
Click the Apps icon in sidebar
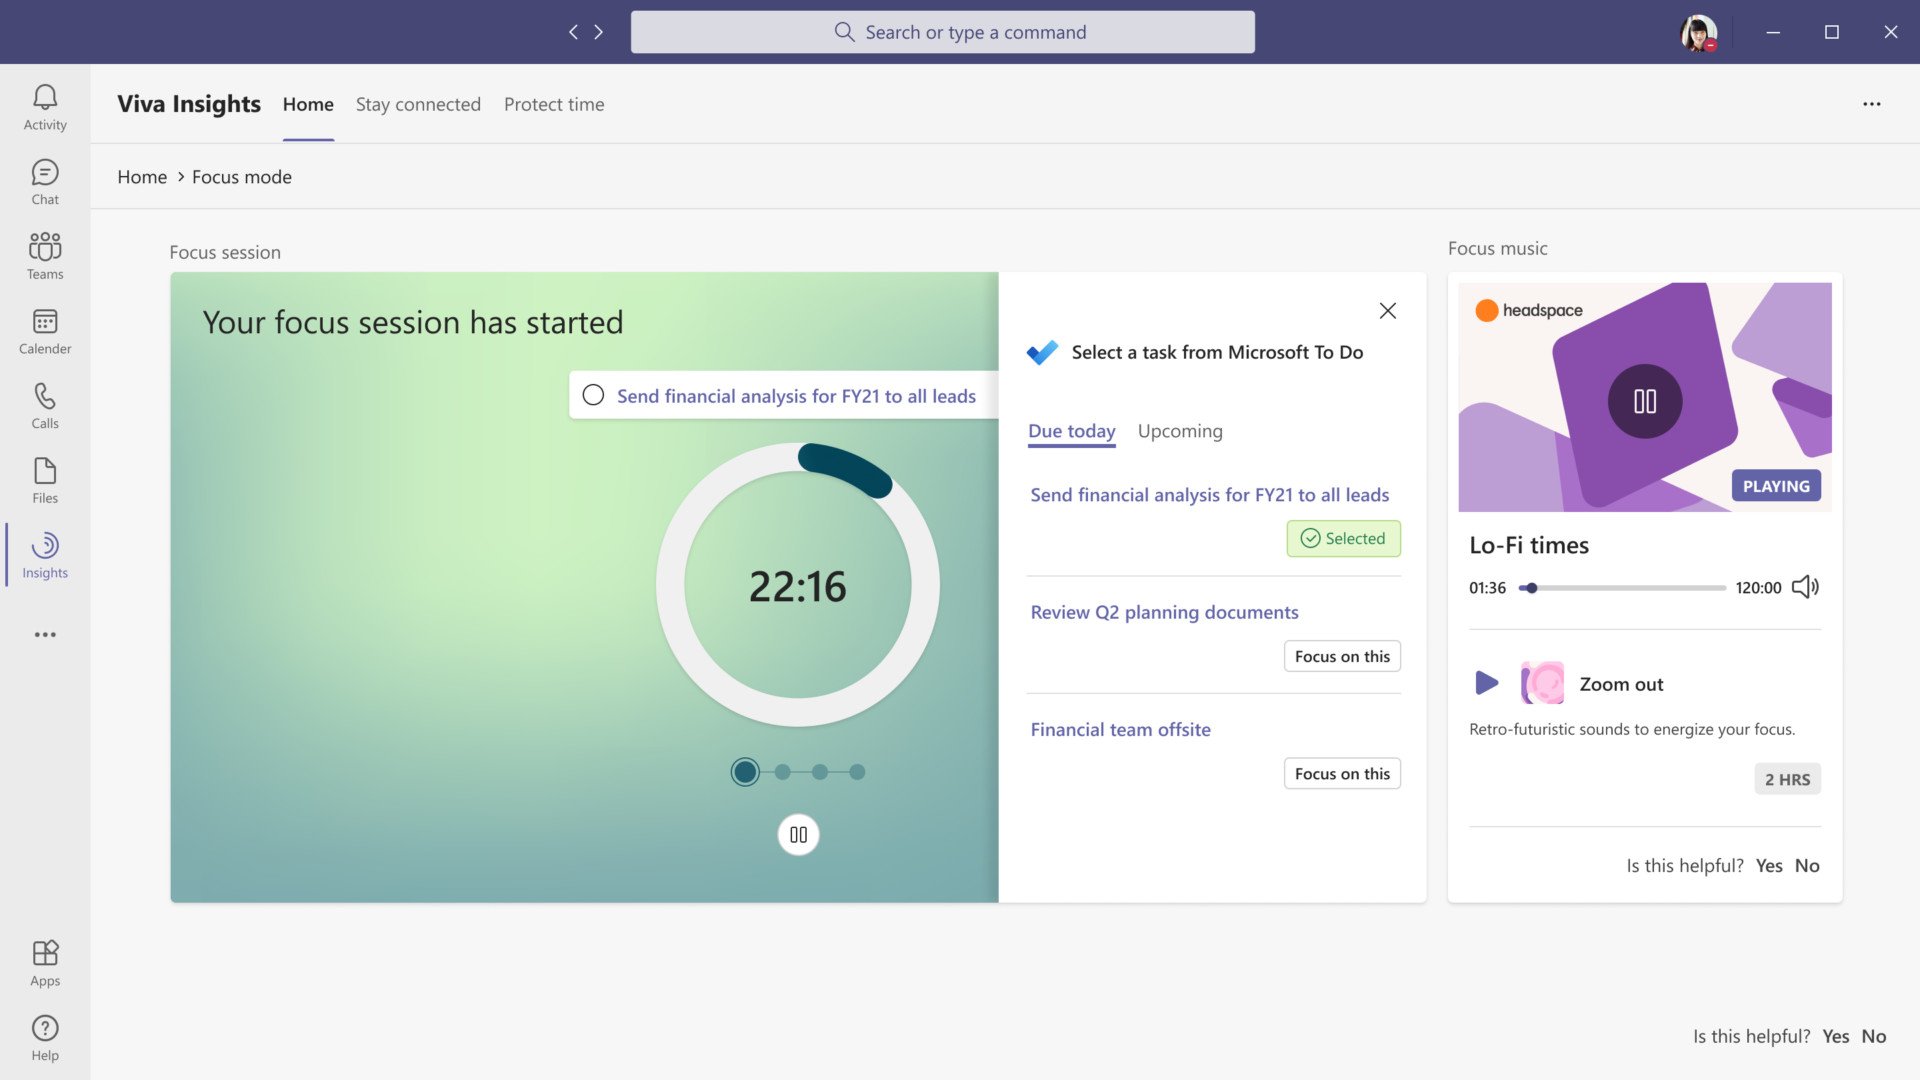[x=44, y=953]
